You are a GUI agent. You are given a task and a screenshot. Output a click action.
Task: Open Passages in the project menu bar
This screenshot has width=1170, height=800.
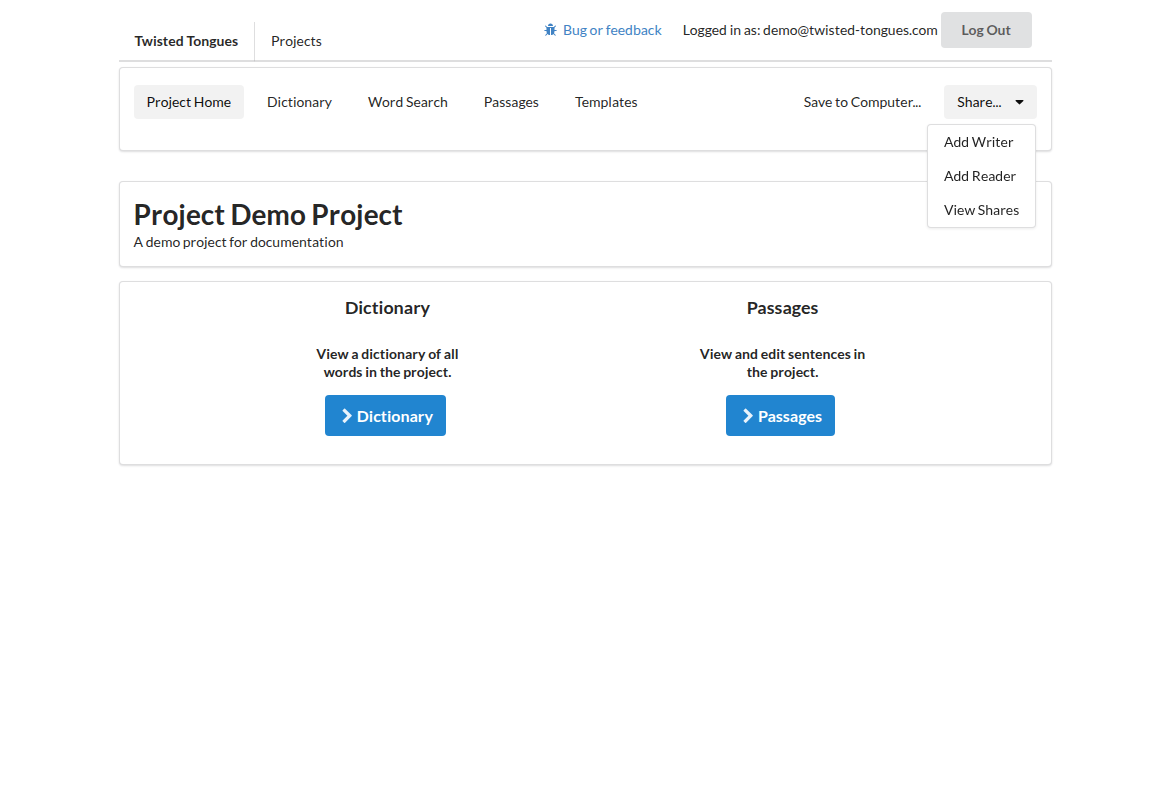tap(511, 102)
